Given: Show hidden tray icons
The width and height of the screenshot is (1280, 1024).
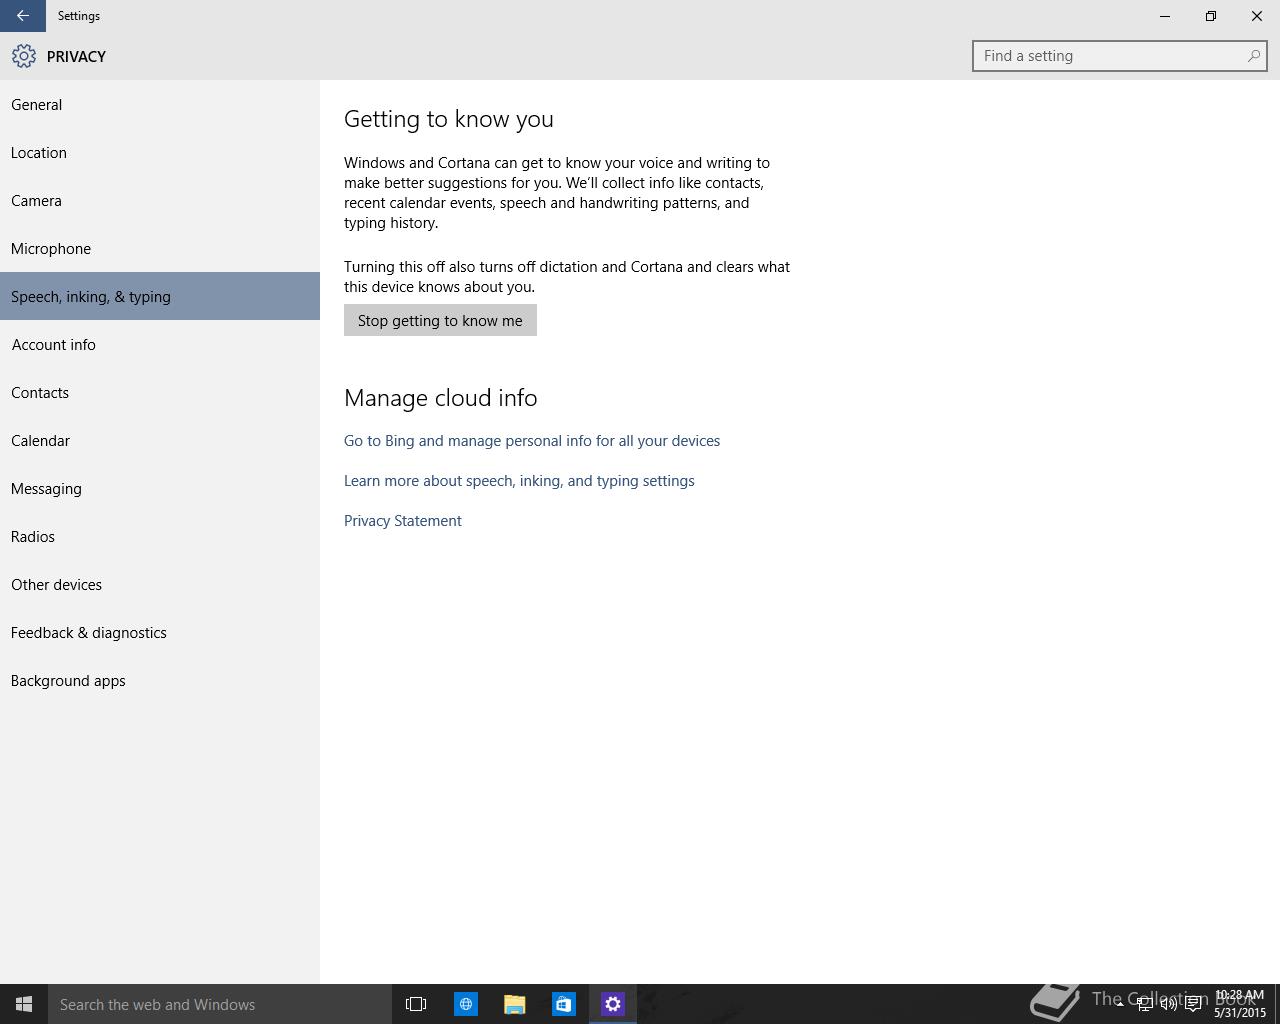Looking at the screenshot, I should pos(1119,1004).
